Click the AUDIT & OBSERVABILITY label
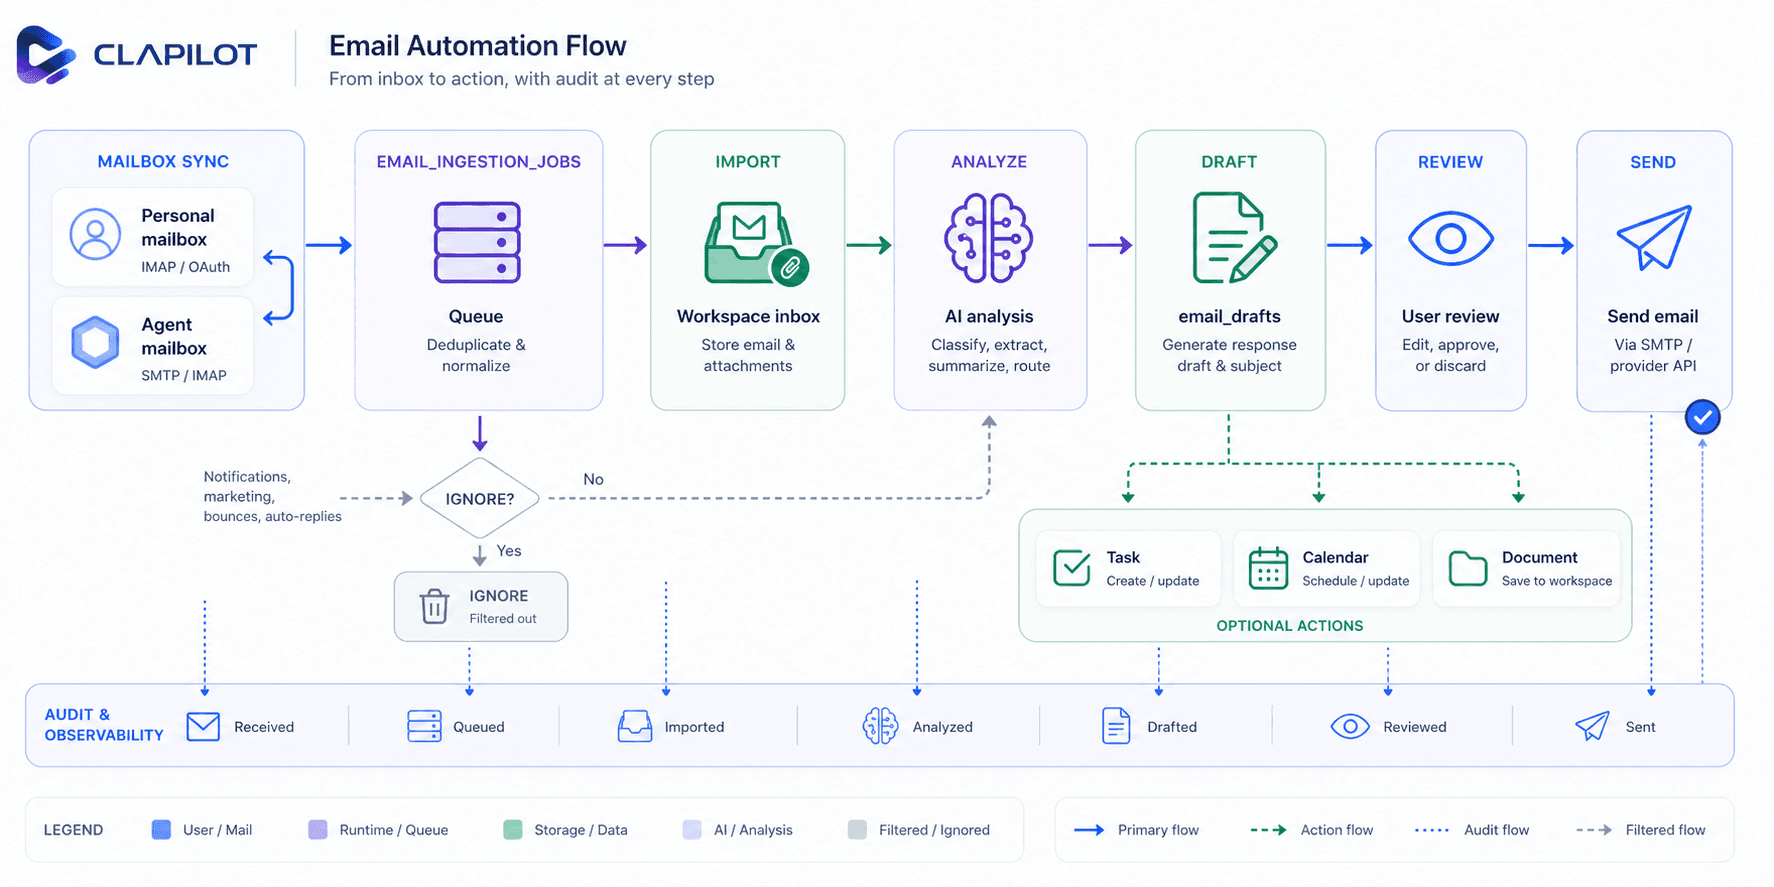The height and width of the screenshot is (887, 1774). pos(104,725)
